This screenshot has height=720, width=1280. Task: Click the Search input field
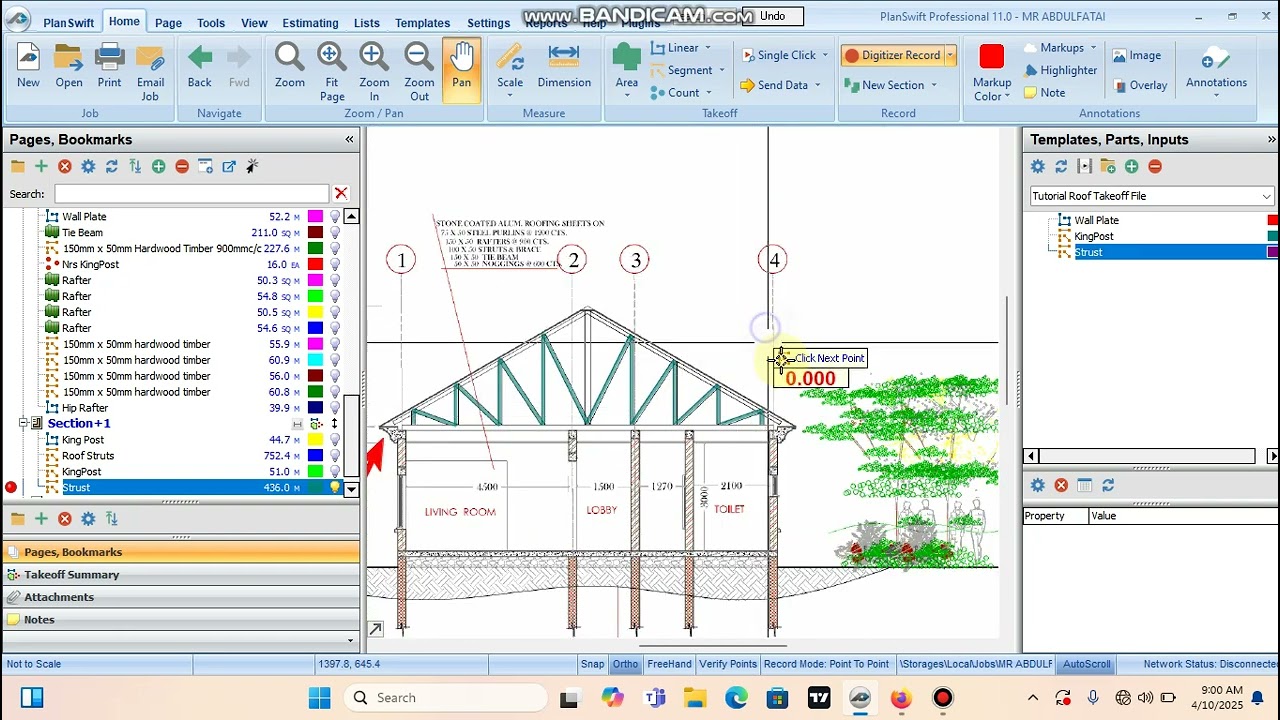(x=191, y=194)
